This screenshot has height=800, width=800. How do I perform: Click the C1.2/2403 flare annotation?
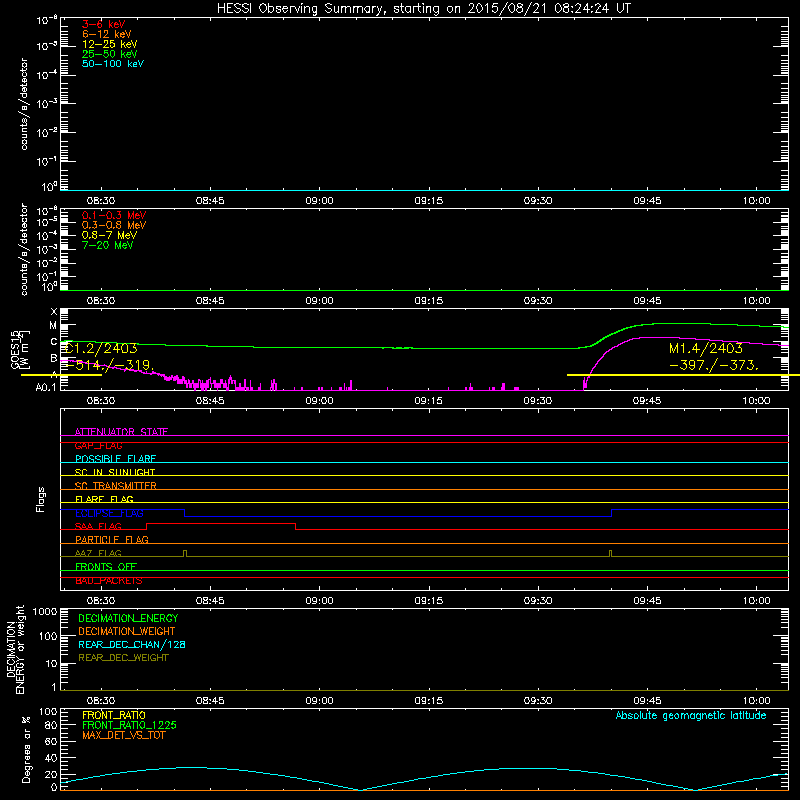(101, 348)
